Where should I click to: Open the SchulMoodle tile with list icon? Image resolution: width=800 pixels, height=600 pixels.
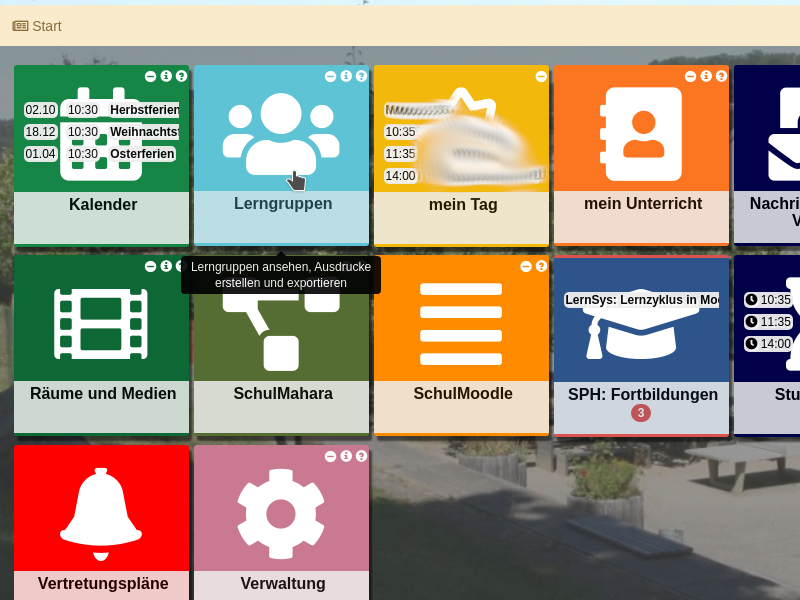tap(461, 324)
